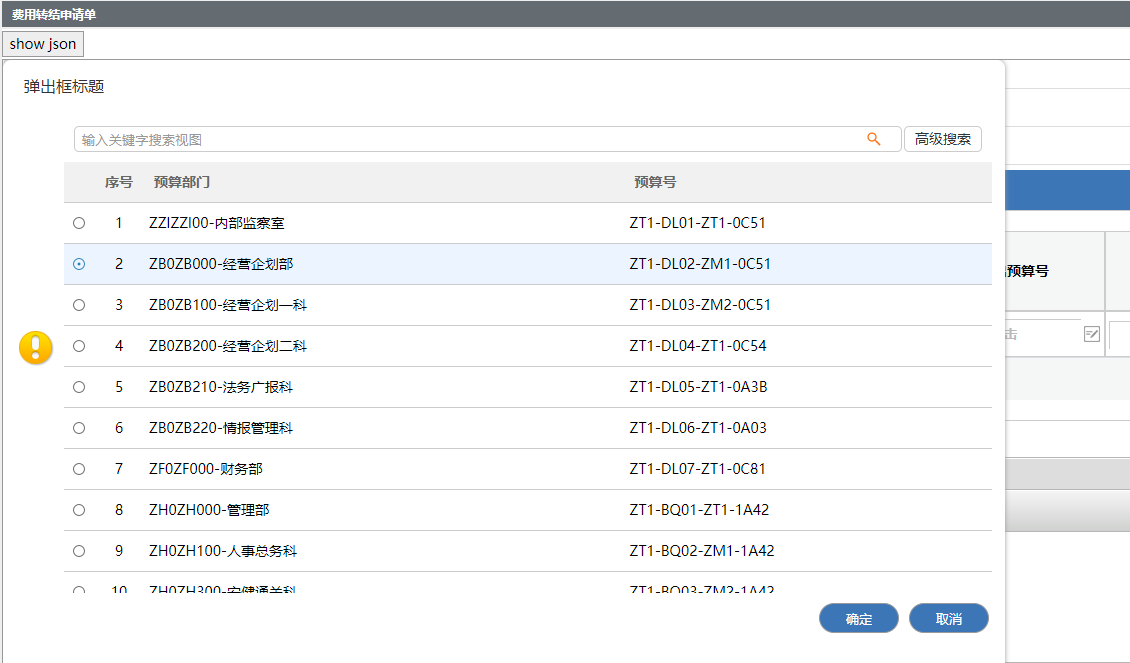Screen dimensions: 1130x663
Task: Click department ZF0ZF000-财务部
Action: [205, 469]
